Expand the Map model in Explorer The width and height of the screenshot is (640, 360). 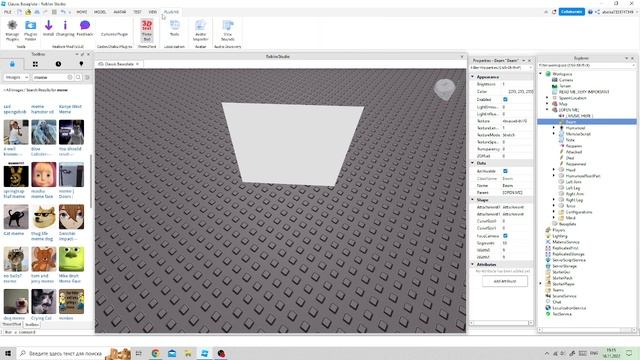tap(547, 104)
